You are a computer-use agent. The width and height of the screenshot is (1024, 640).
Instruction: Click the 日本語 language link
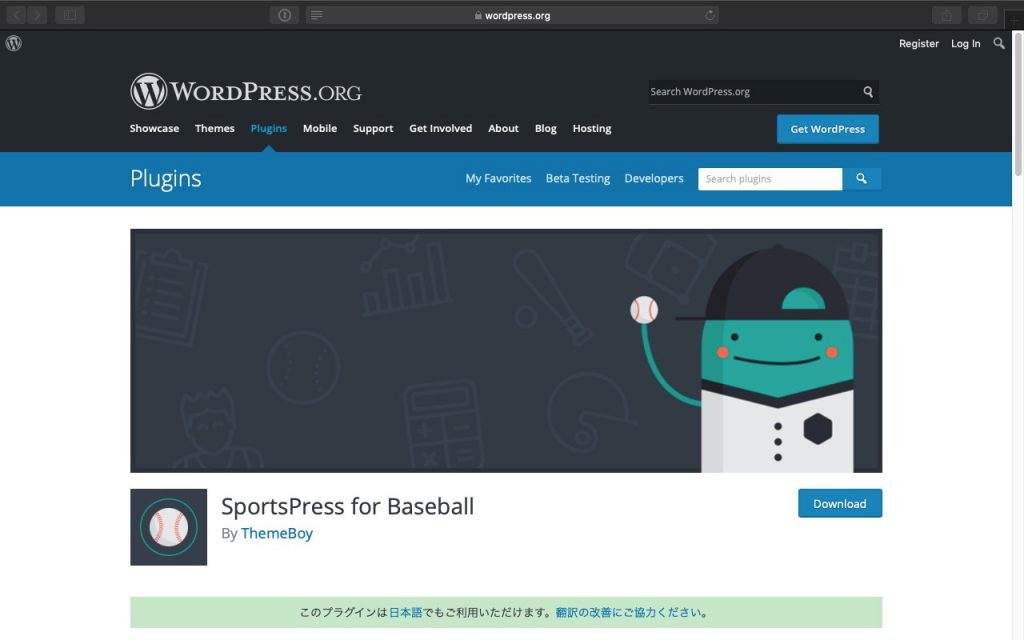coord(405,612)
